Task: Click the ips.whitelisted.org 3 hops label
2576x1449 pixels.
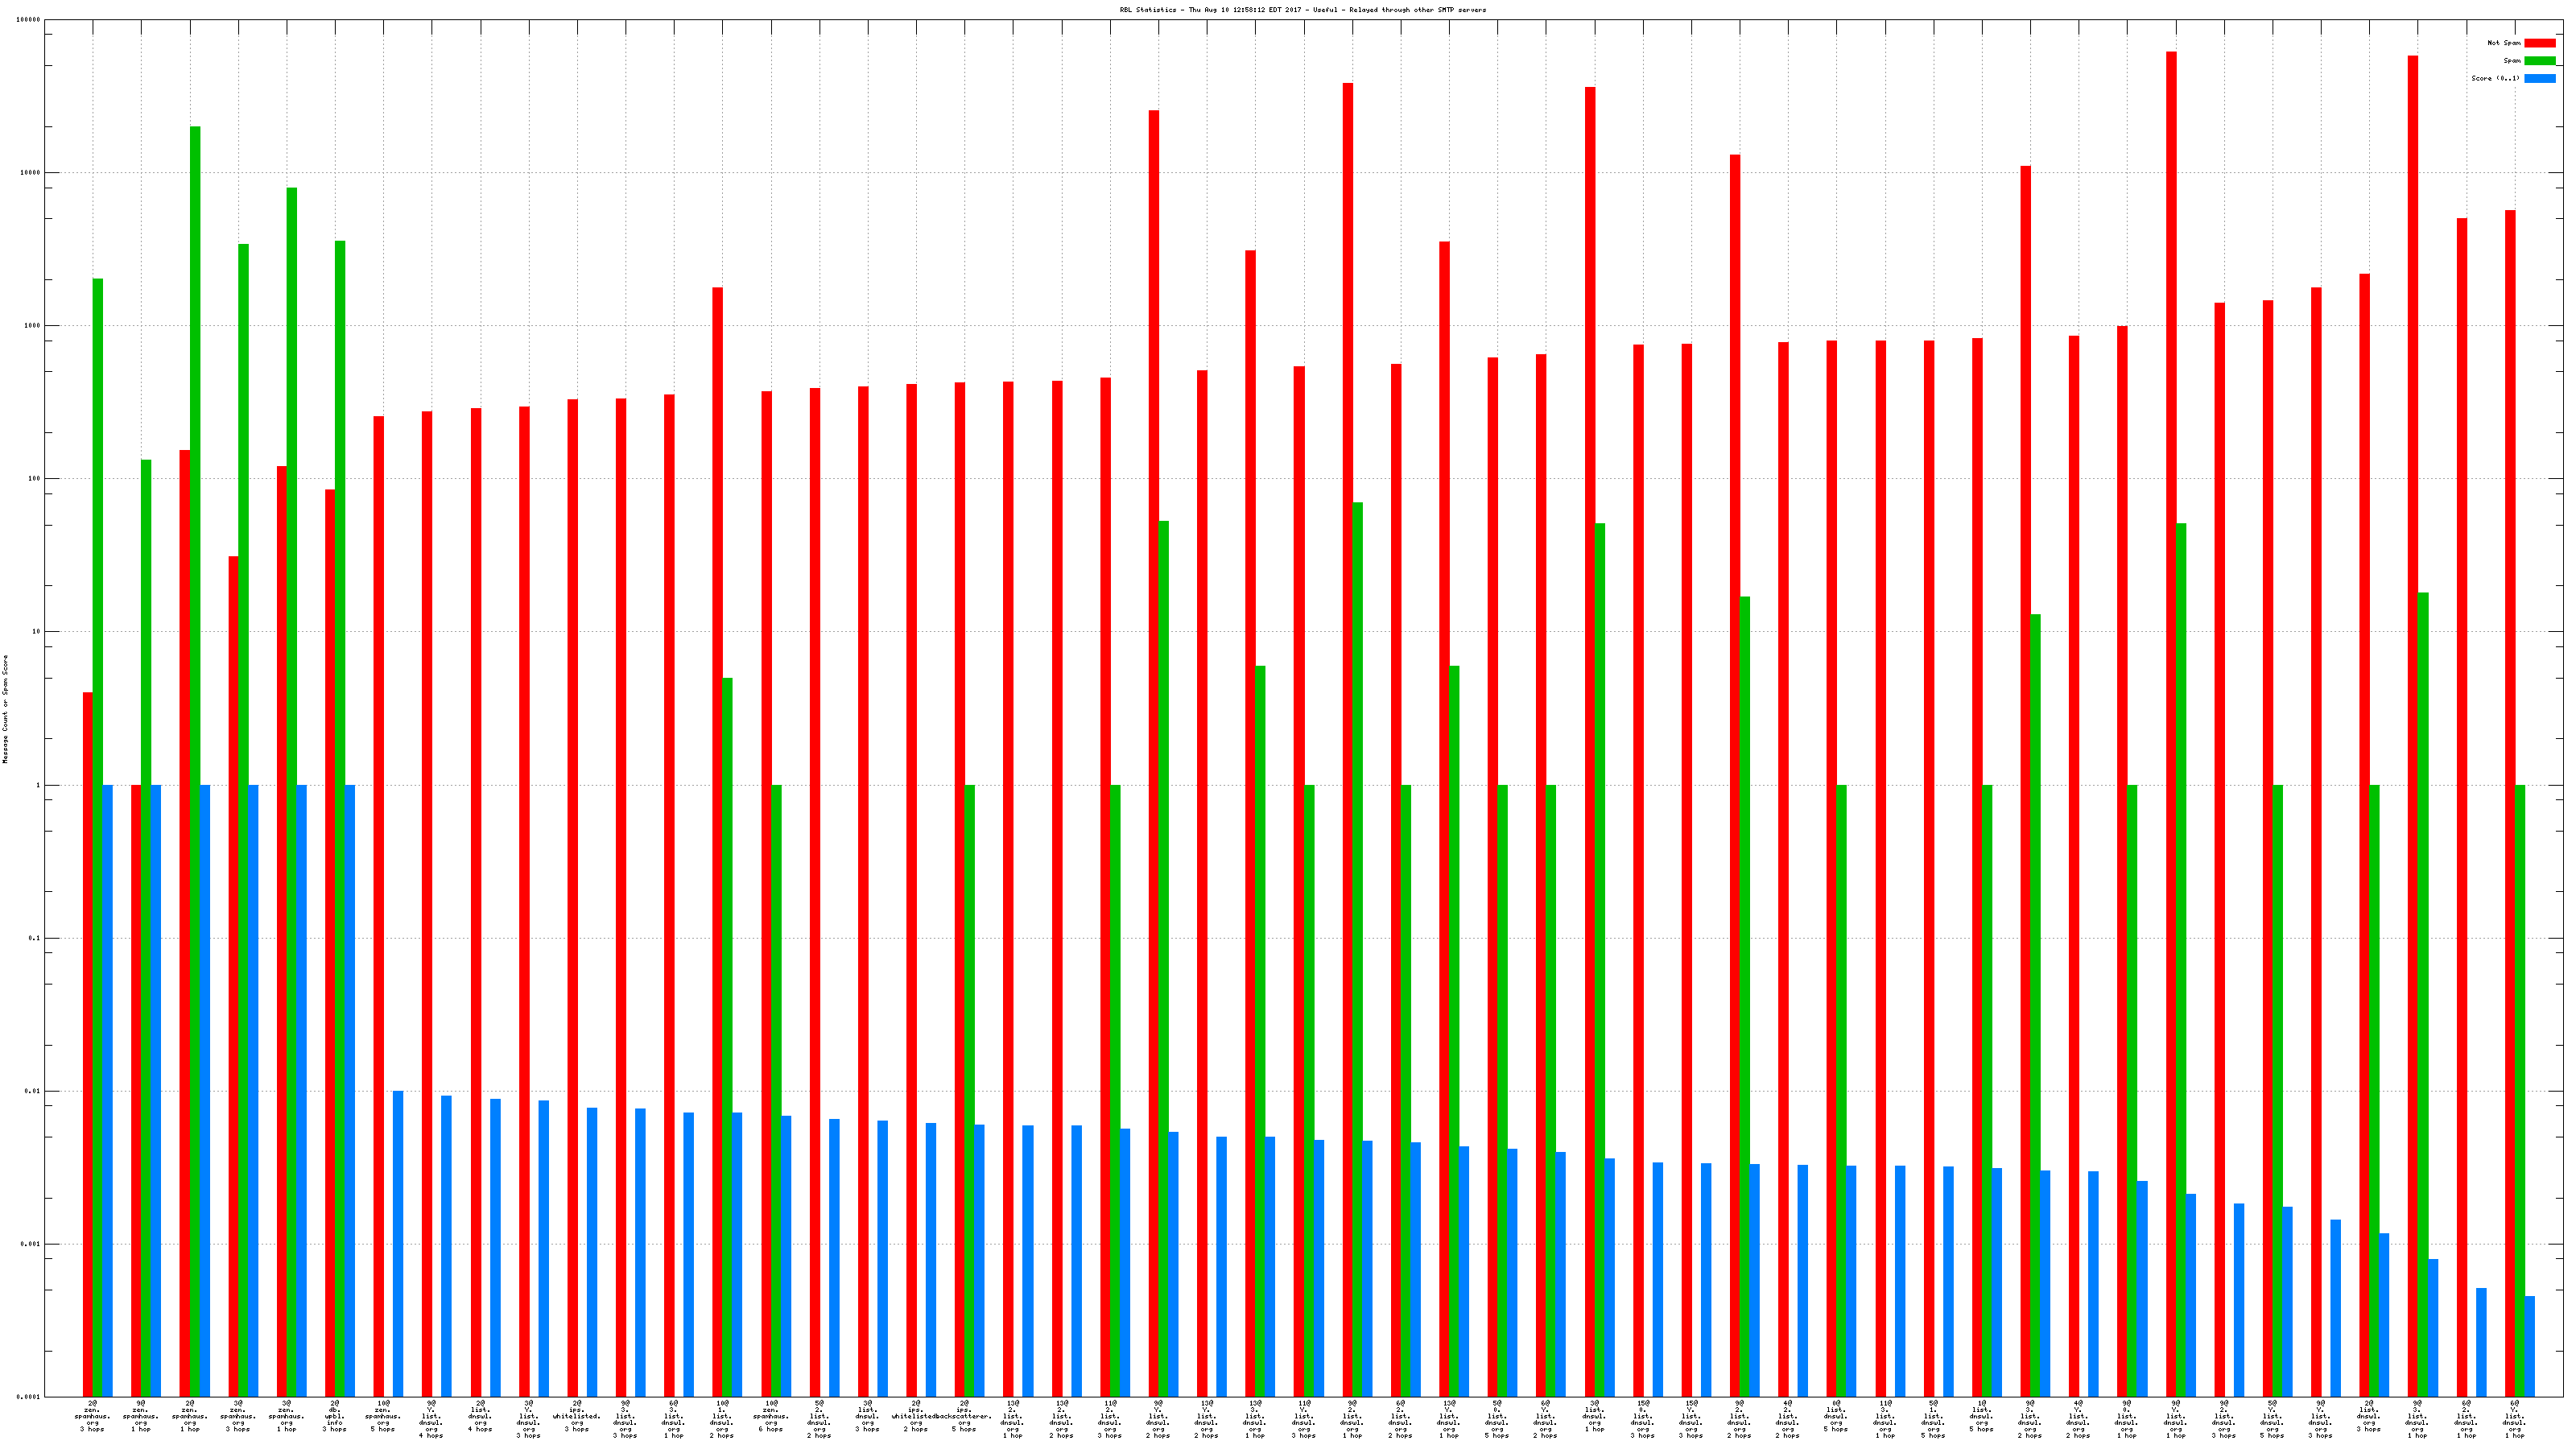Action: (x=576, y=1417)
